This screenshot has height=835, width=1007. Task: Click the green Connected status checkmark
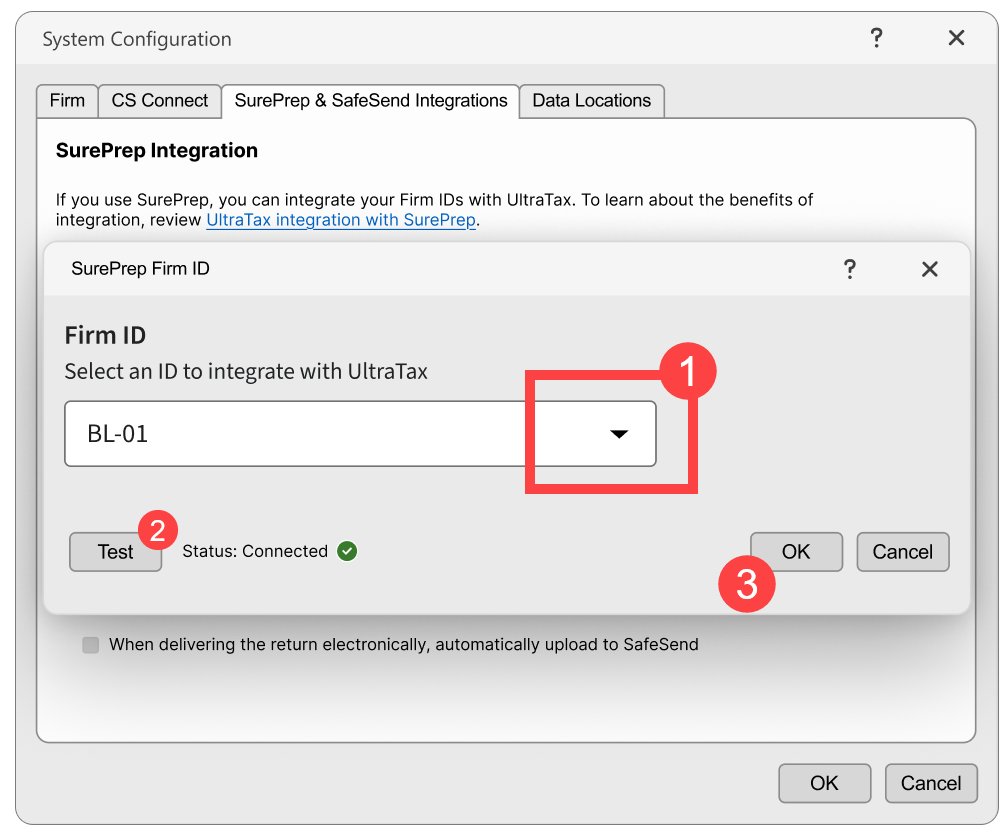346,550
